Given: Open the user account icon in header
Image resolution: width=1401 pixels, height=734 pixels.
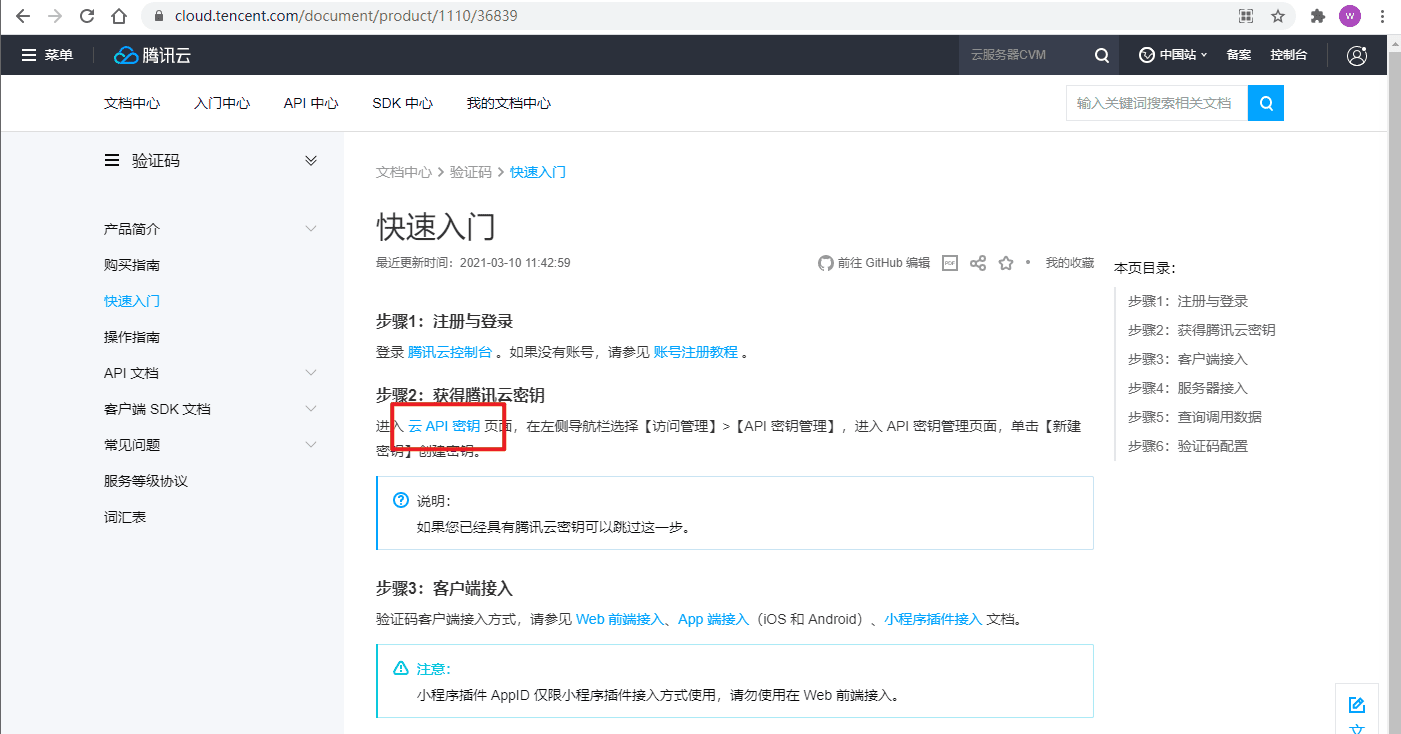Looking at the screenshot, I should [x=1357, y=55].
